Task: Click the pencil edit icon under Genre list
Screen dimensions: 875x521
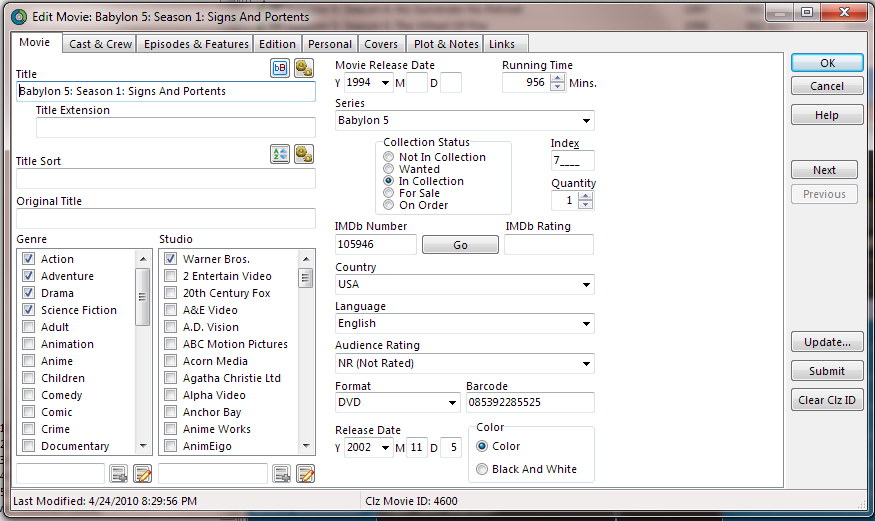Action: click(142, 474)
